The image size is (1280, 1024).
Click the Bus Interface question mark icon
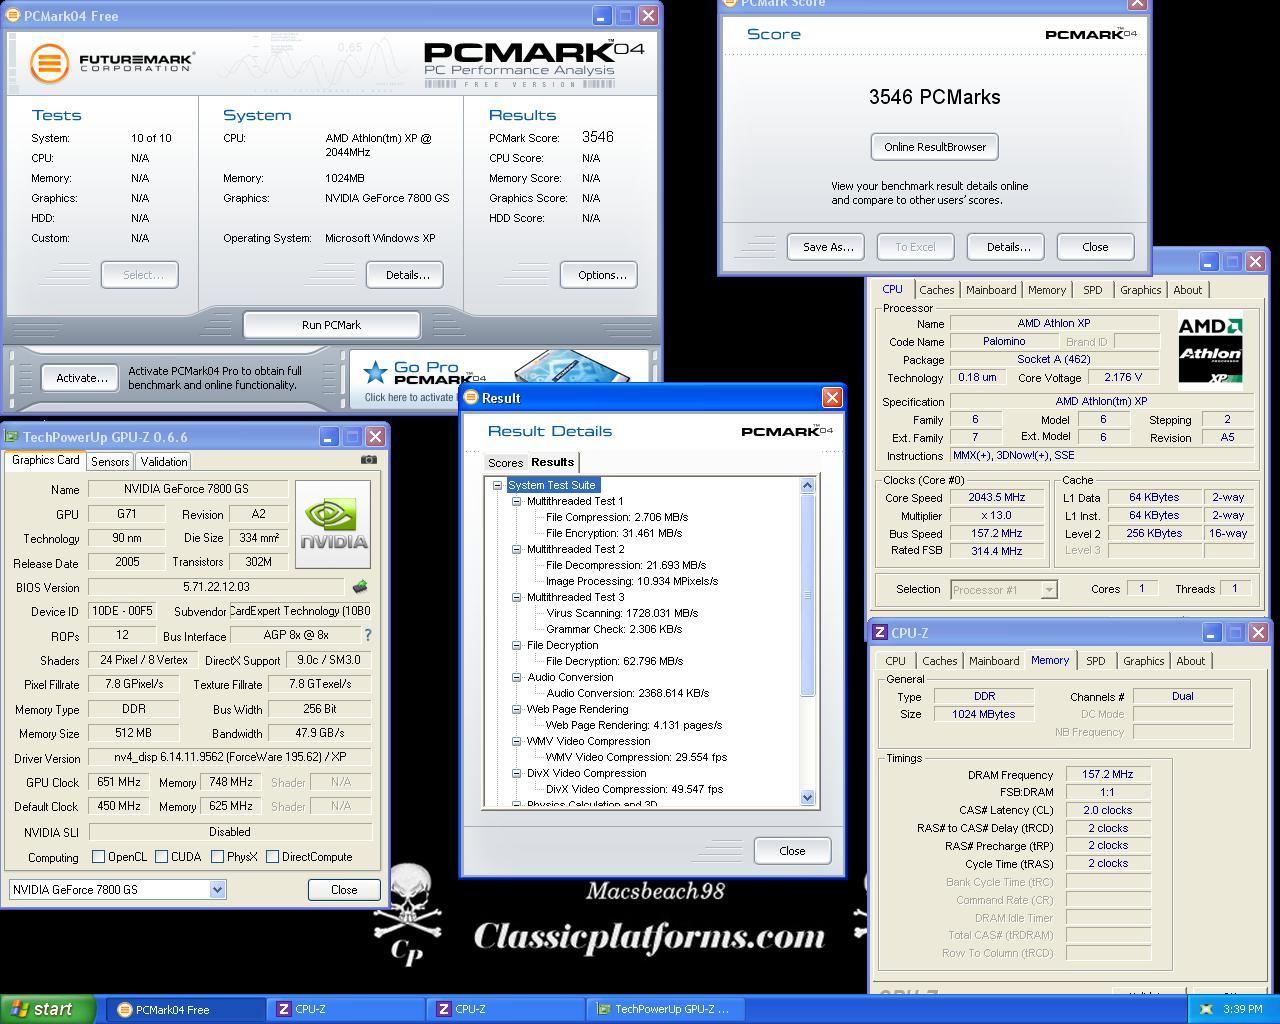click(x=367, y=635)
